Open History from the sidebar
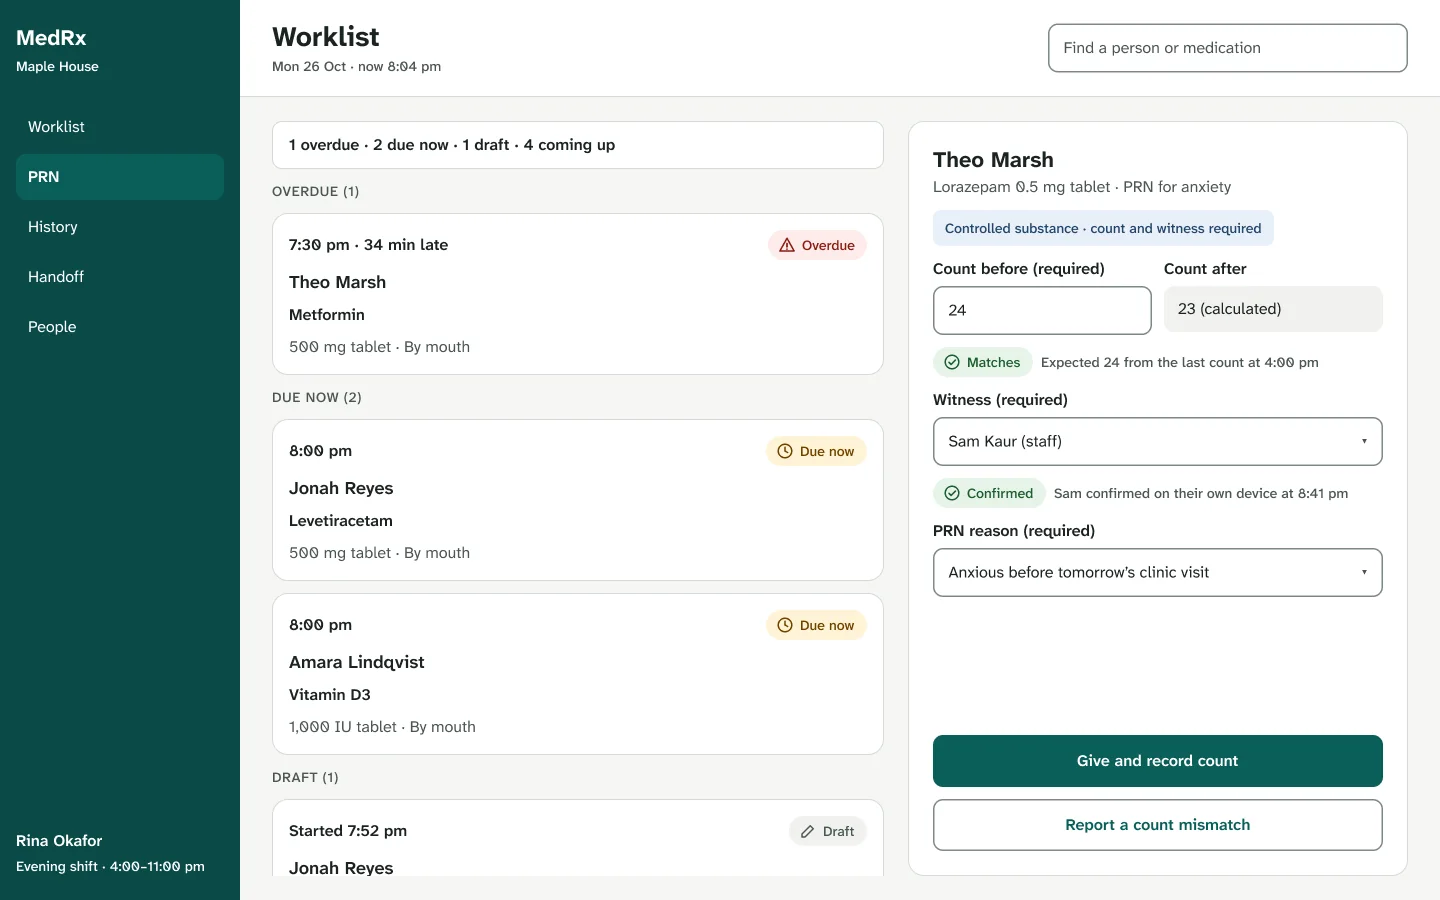The image size is (1440, 900). coord(120,227)
